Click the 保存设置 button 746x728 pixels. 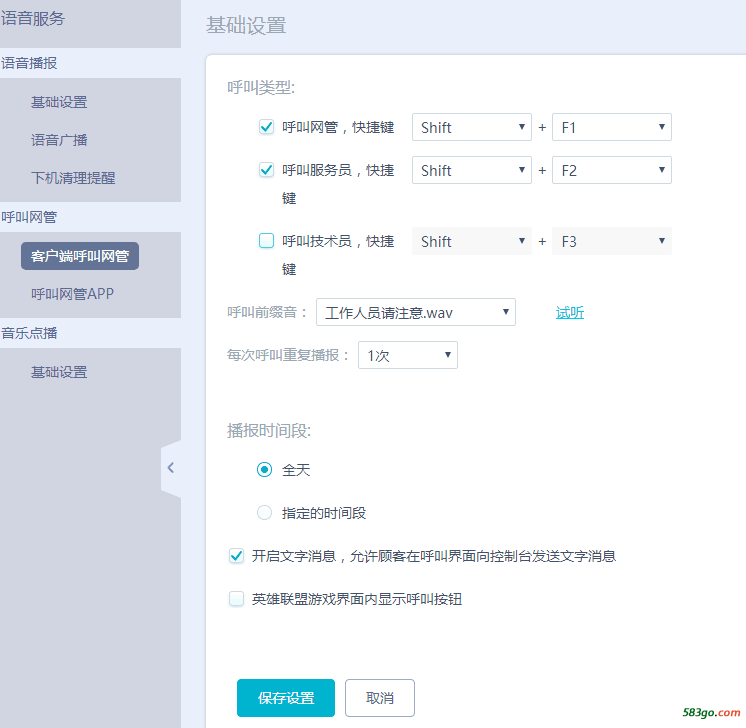point(286,698)
